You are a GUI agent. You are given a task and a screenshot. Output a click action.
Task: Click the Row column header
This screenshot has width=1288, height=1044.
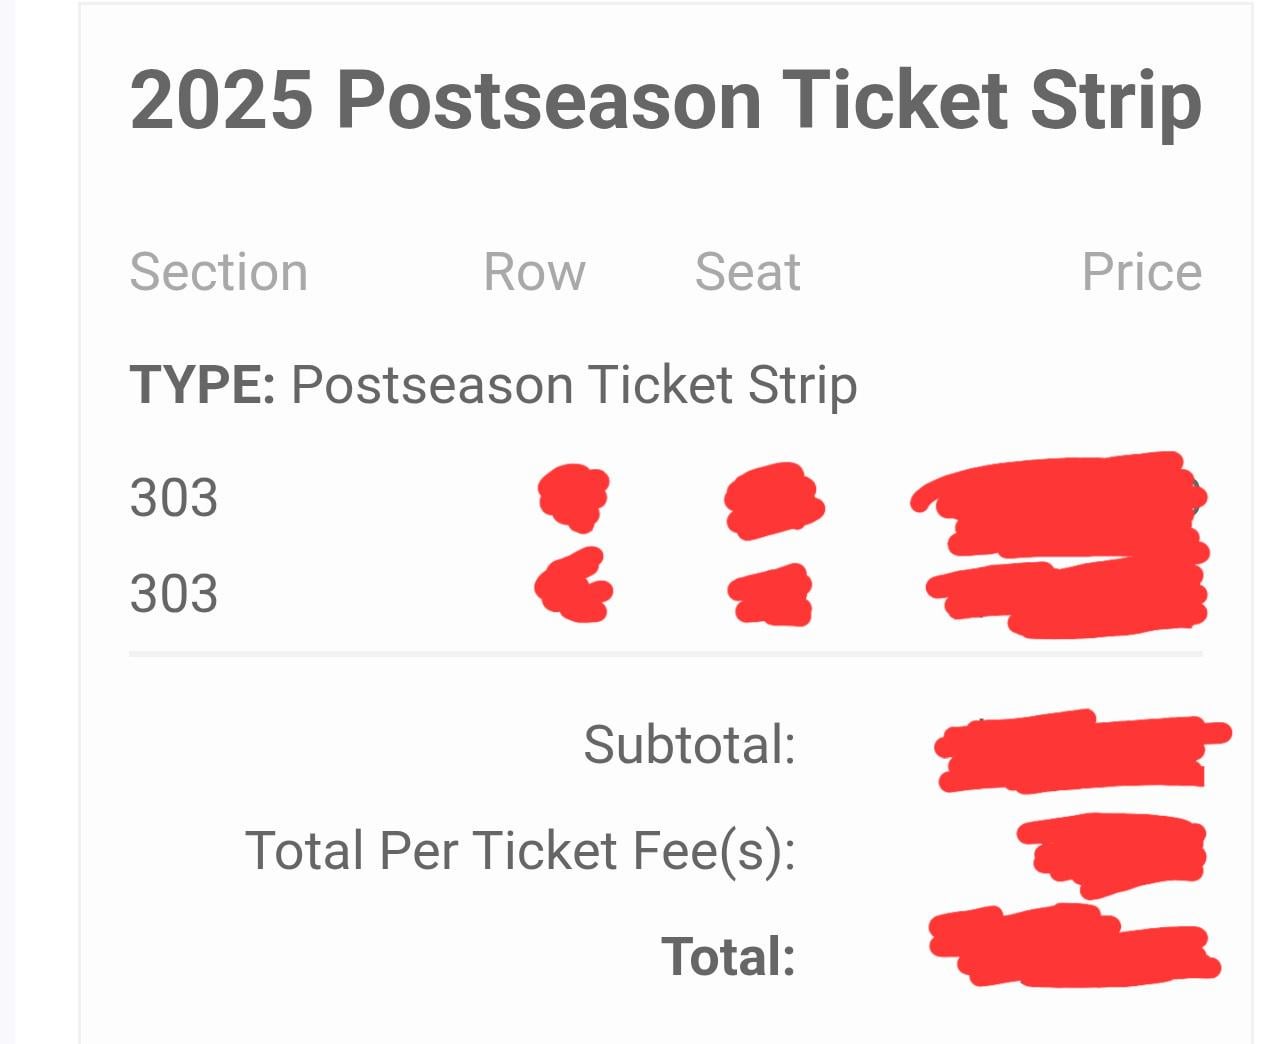(x=534, y=272)
